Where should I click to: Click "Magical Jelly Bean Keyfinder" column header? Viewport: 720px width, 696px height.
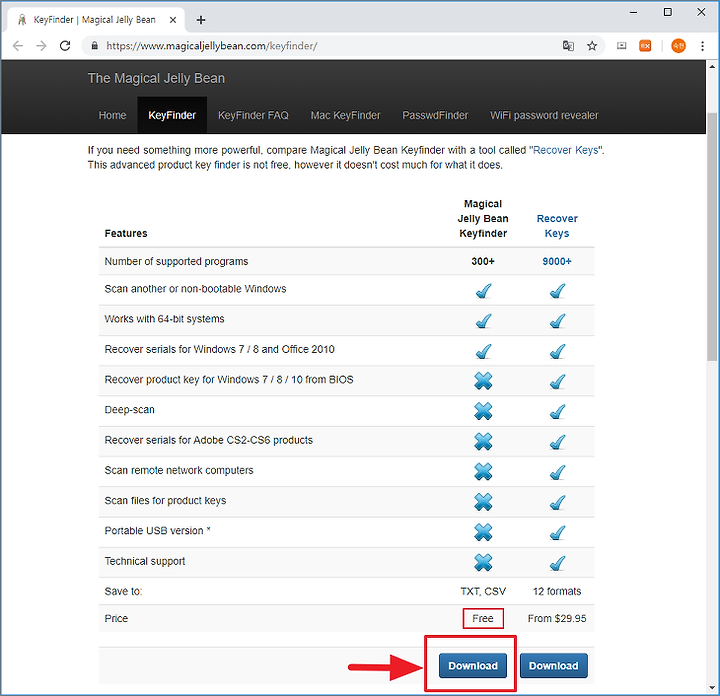pyautogui.click(x=483, y=219)
